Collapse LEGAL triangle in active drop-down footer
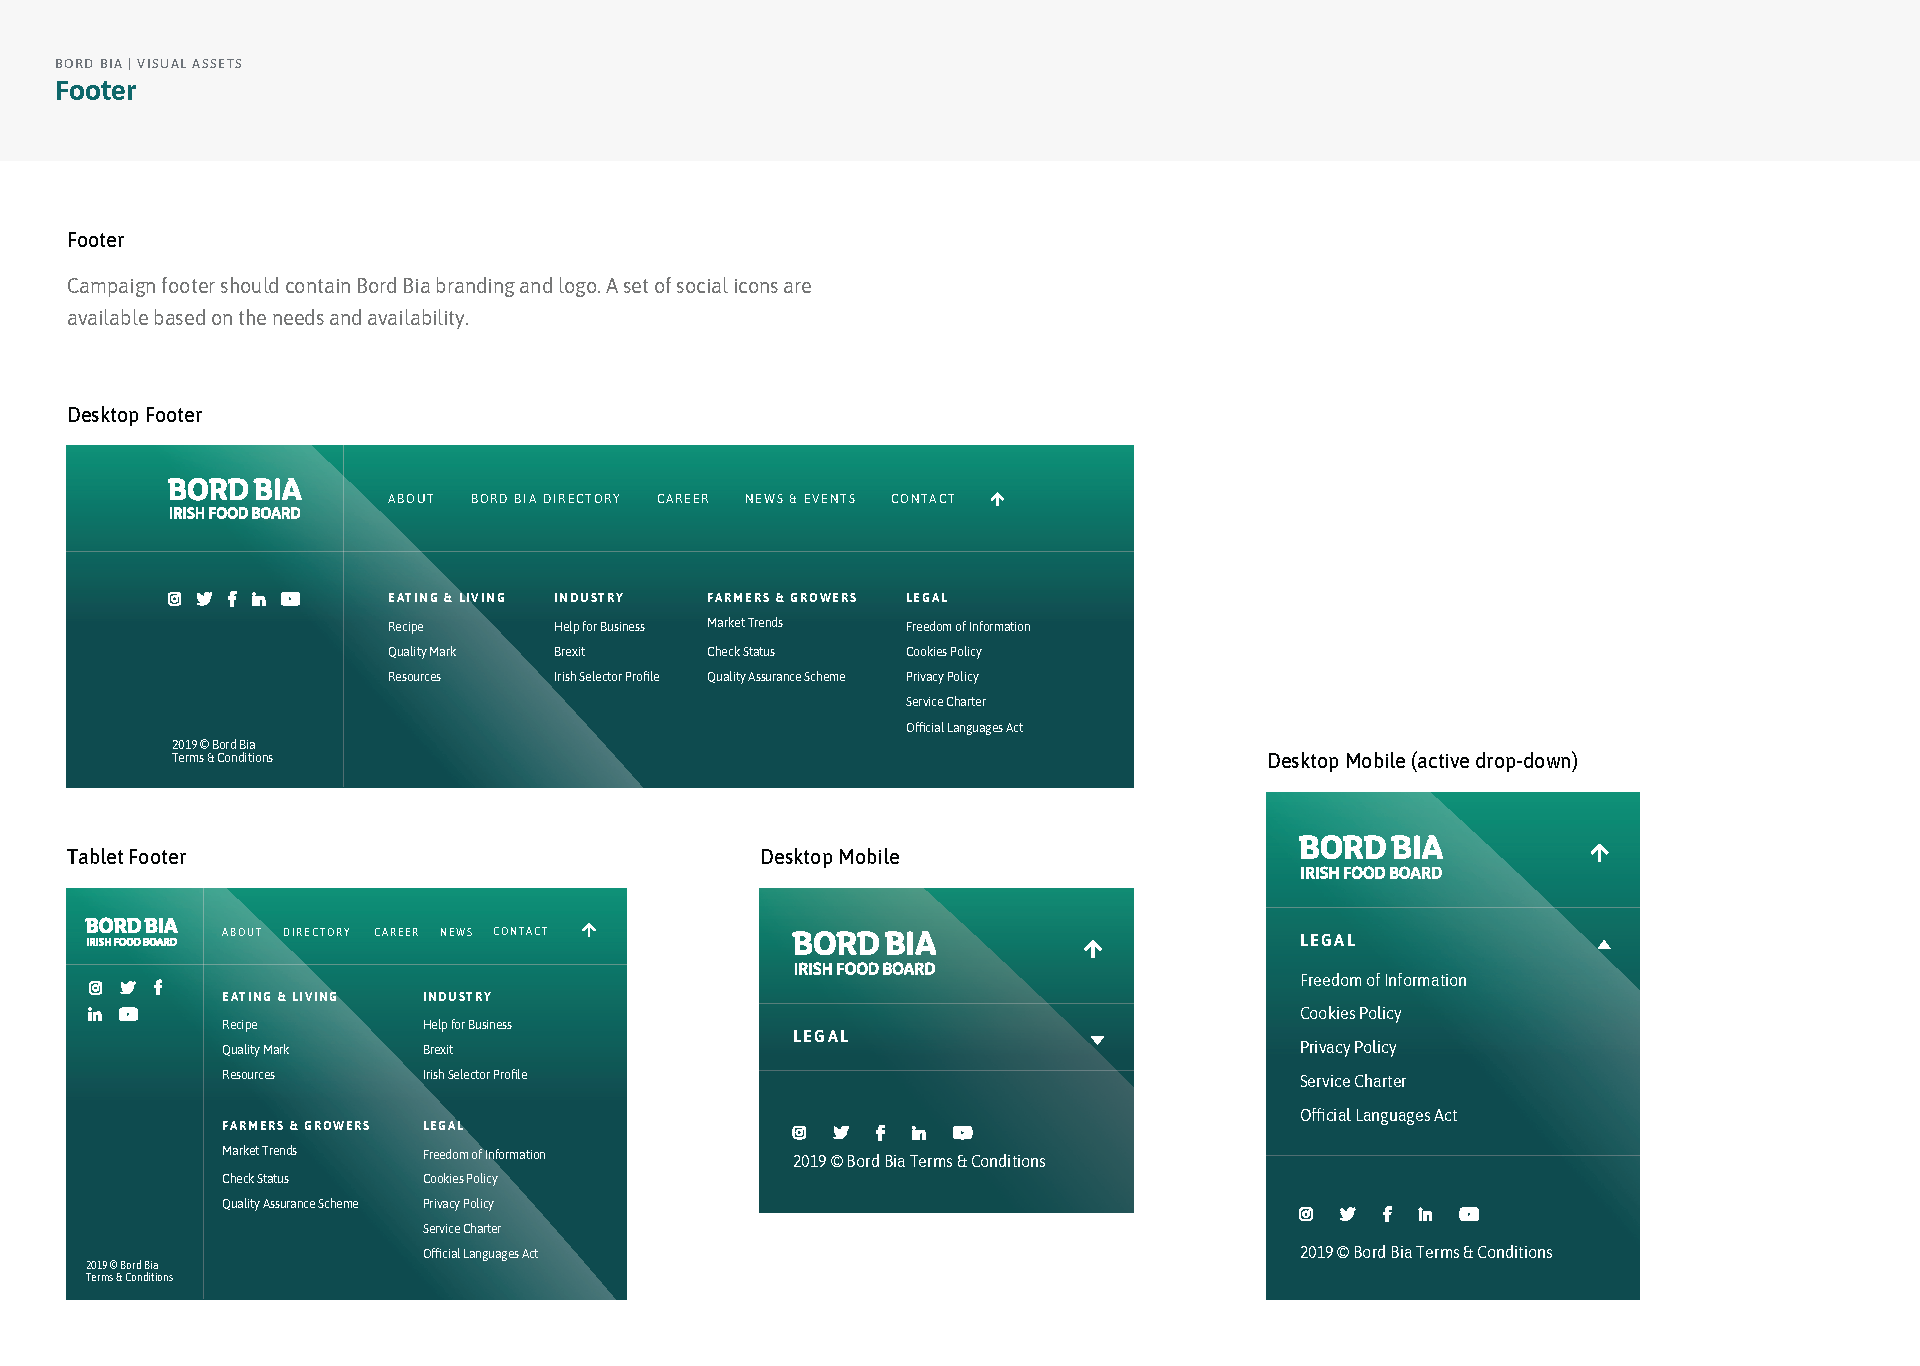The width and height of the screenshot is (1920, 1366). [1604, 944]
